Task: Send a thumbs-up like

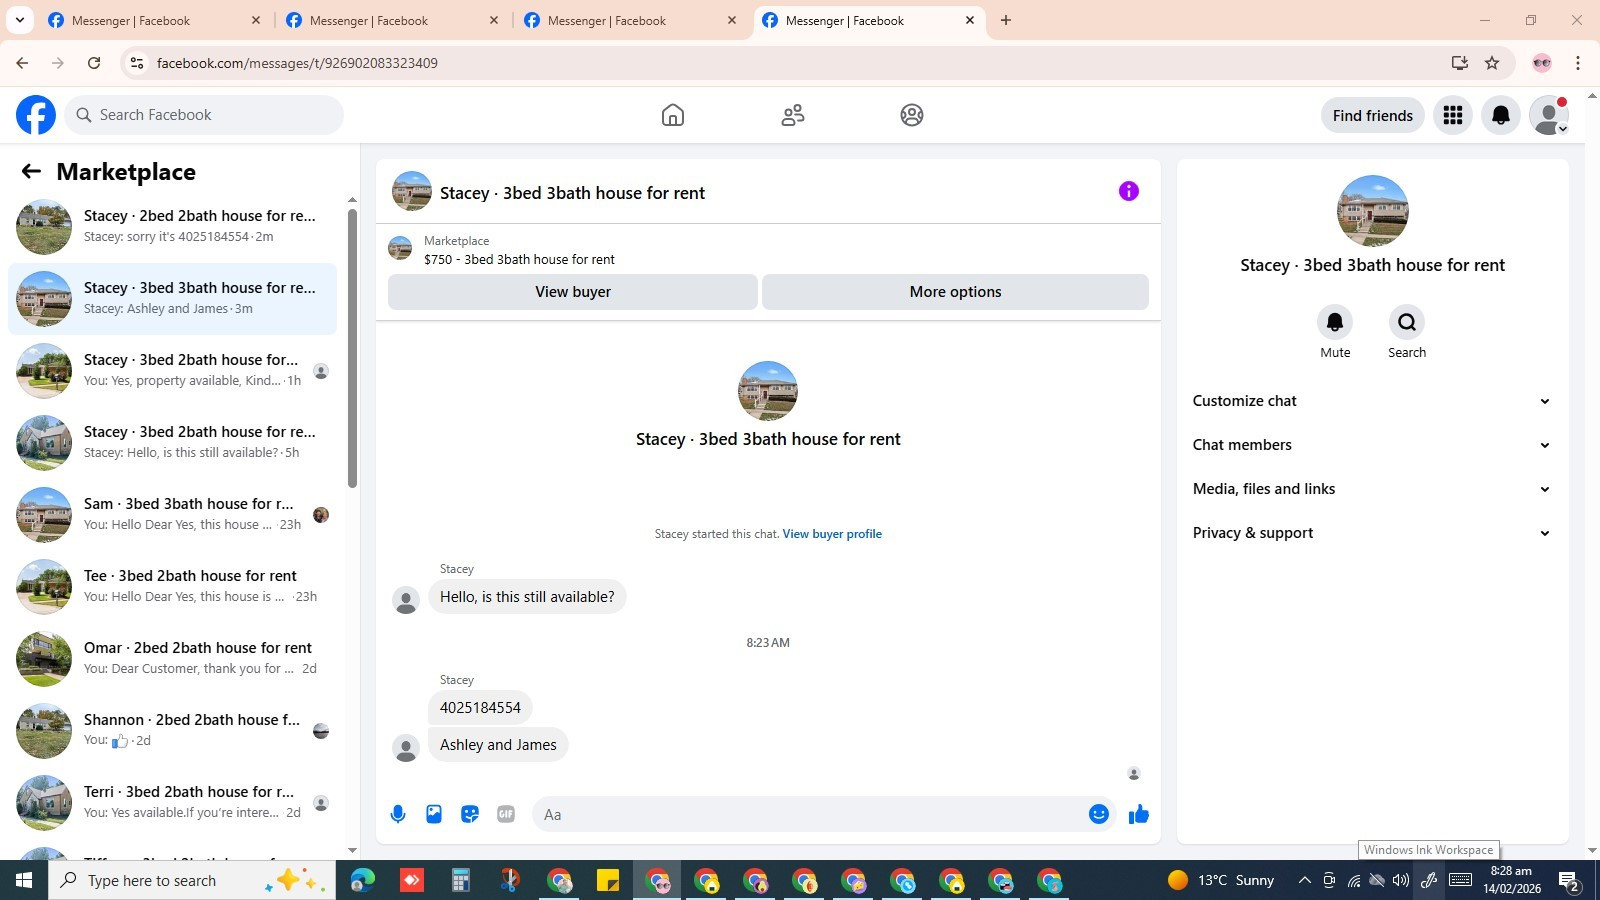Action: pos(1139,814)
